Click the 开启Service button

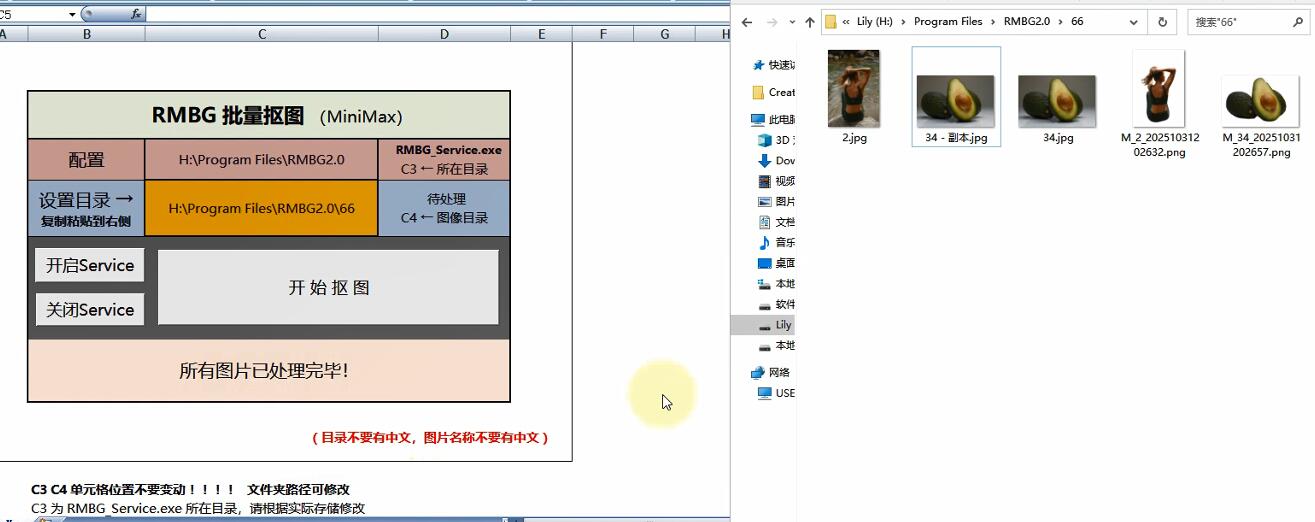click(x=90, y=266)
